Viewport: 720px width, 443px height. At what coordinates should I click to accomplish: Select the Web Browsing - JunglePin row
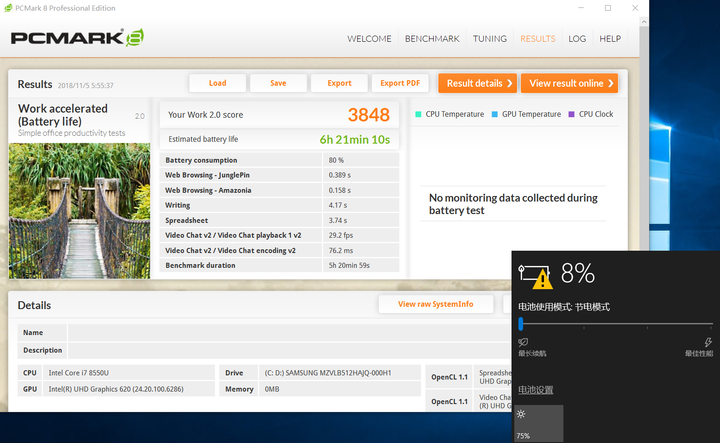(279, 175)
